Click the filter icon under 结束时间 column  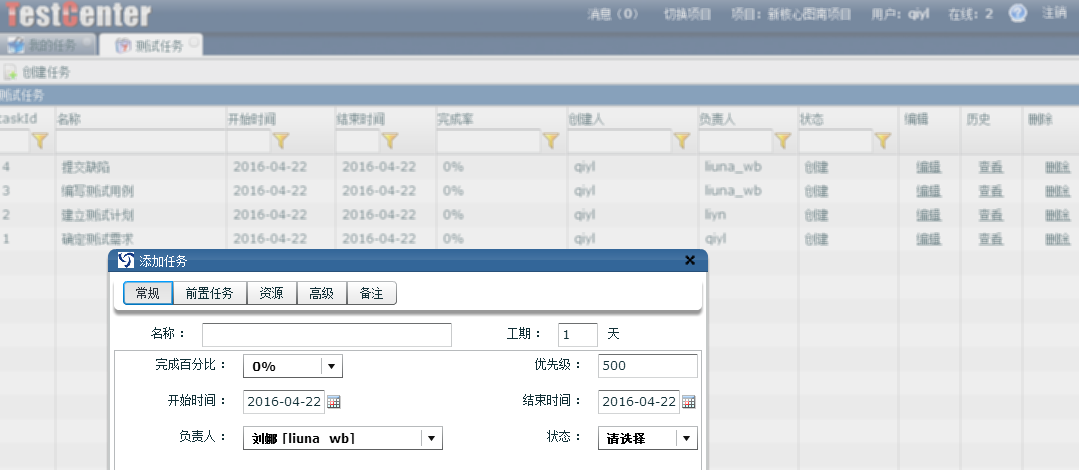tap(390, 141)
